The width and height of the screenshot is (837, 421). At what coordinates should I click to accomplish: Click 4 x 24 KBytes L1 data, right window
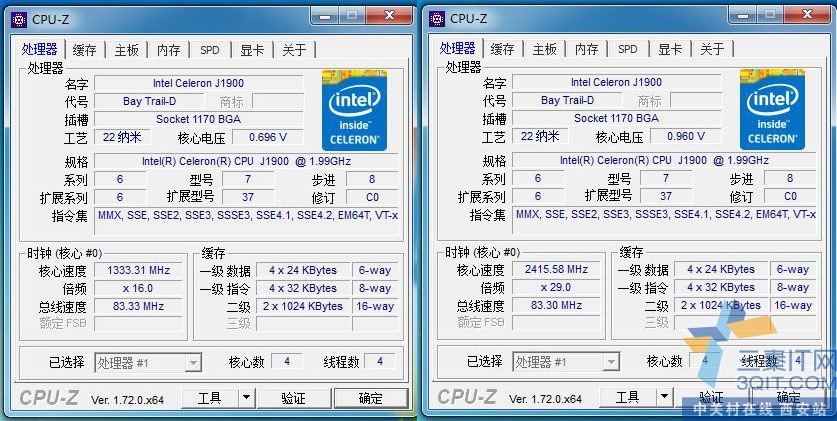pyautogui.click(x=721, y=269)
